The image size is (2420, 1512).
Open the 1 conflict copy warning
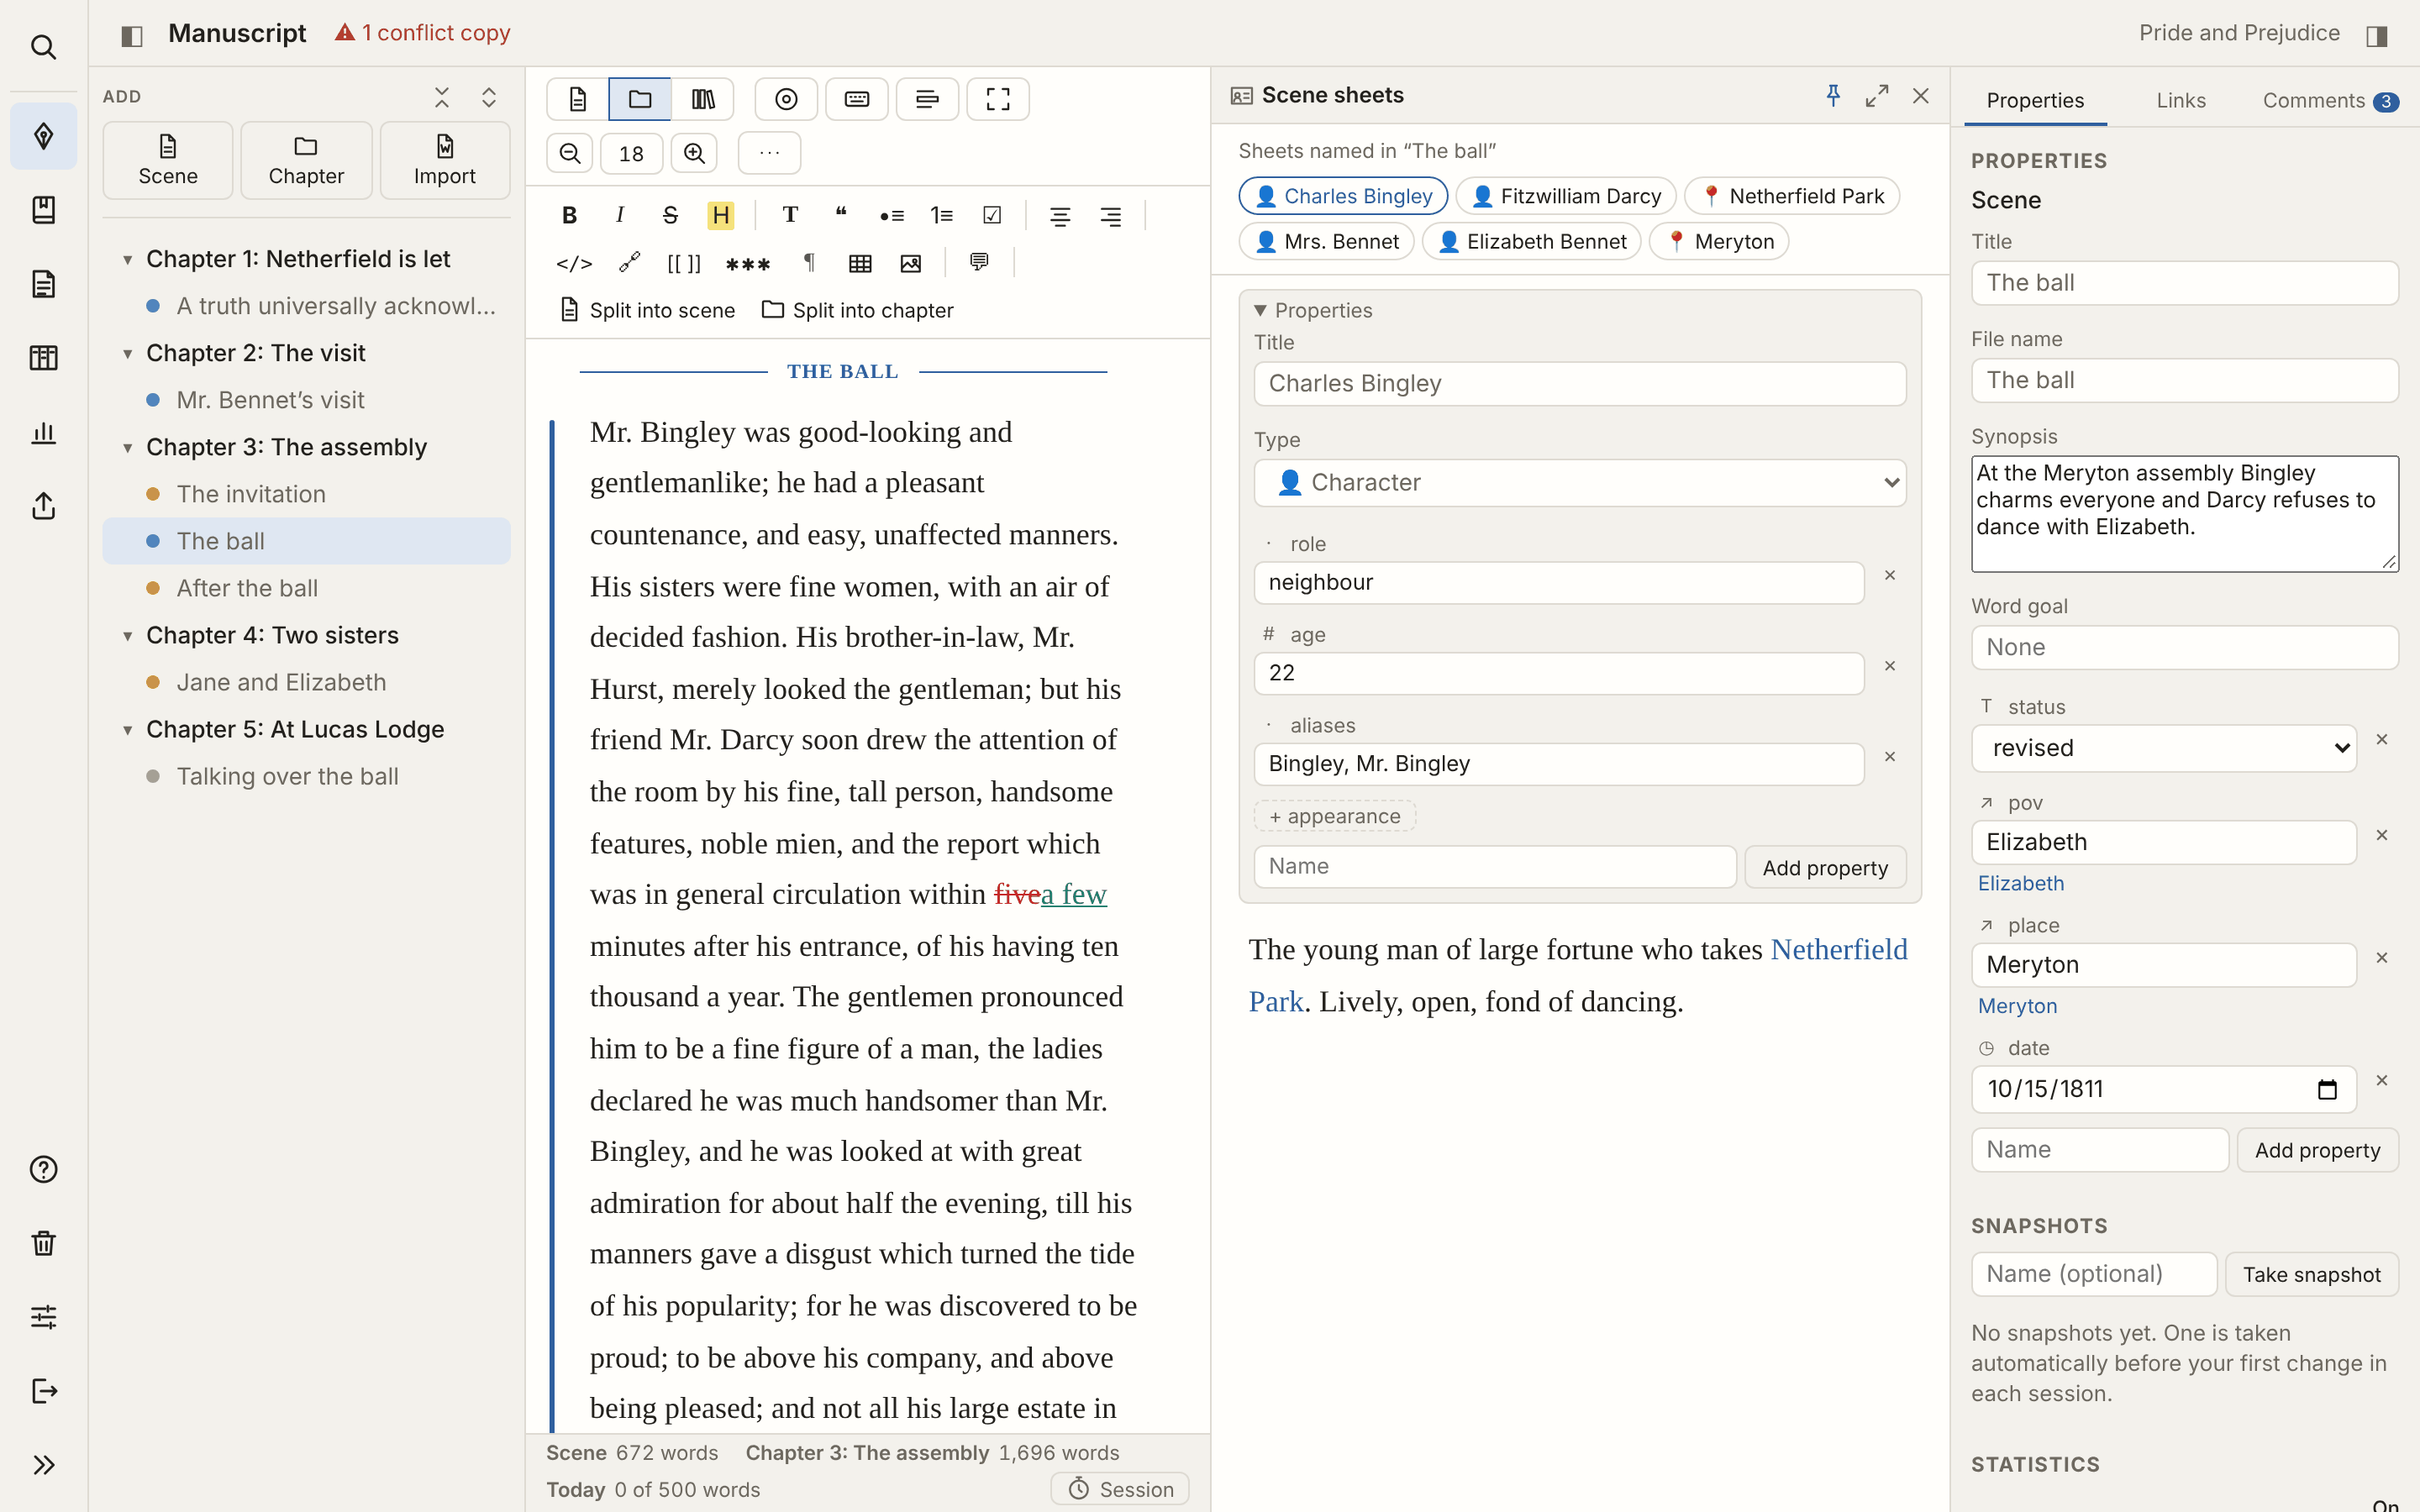(422, 33)
